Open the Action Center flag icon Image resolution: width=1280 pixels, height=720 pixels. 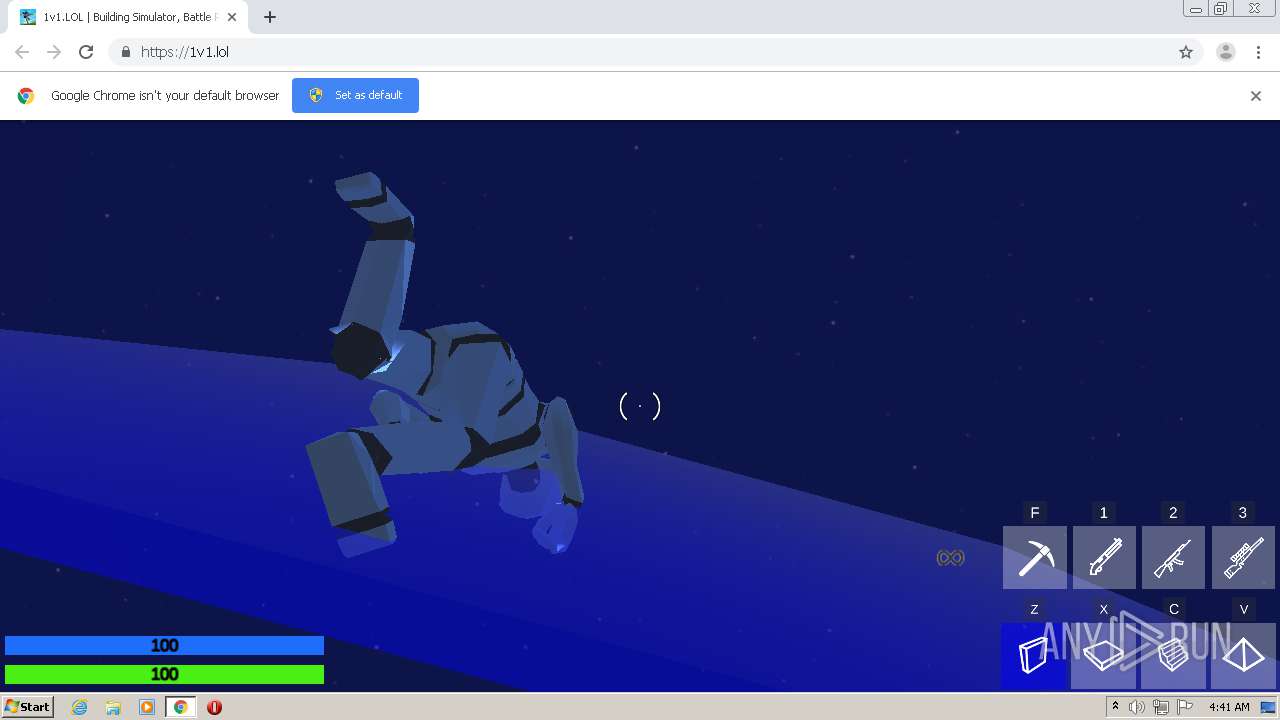tap(1185, 707)
